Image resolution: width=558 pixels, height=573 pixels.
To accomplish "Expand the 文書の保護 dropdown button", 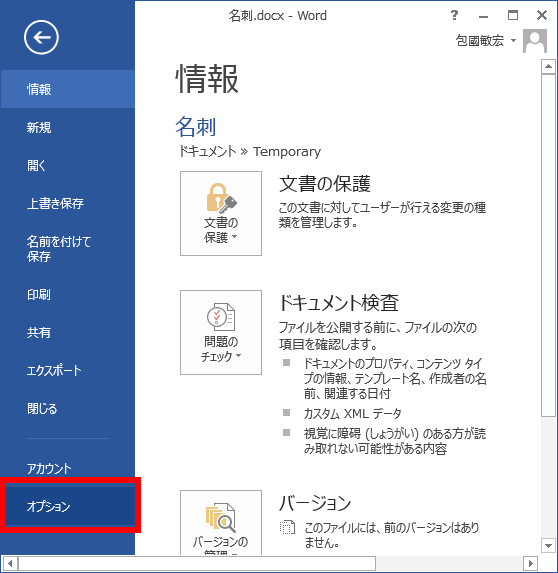I will [221, 213].
